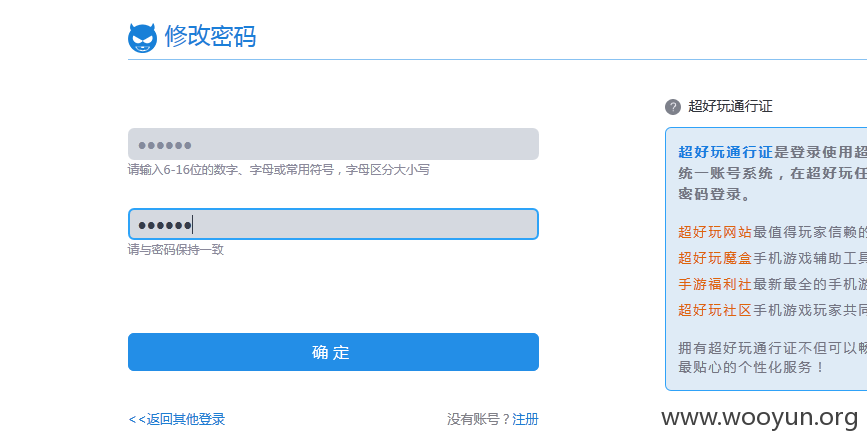
Task: Click the www.wooyun.org watermark text
Action: [x=760, y=418]
